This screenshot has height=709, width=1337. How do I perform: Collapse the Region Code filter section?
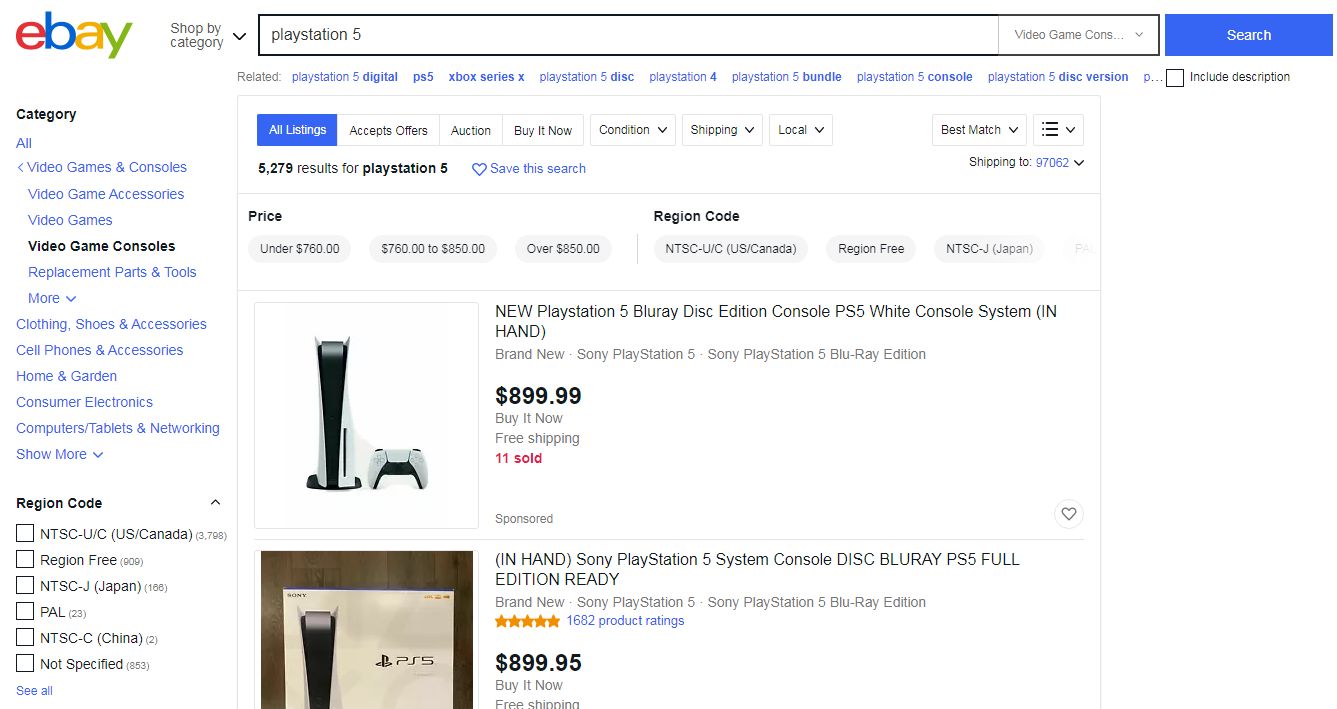coord(215,503)
